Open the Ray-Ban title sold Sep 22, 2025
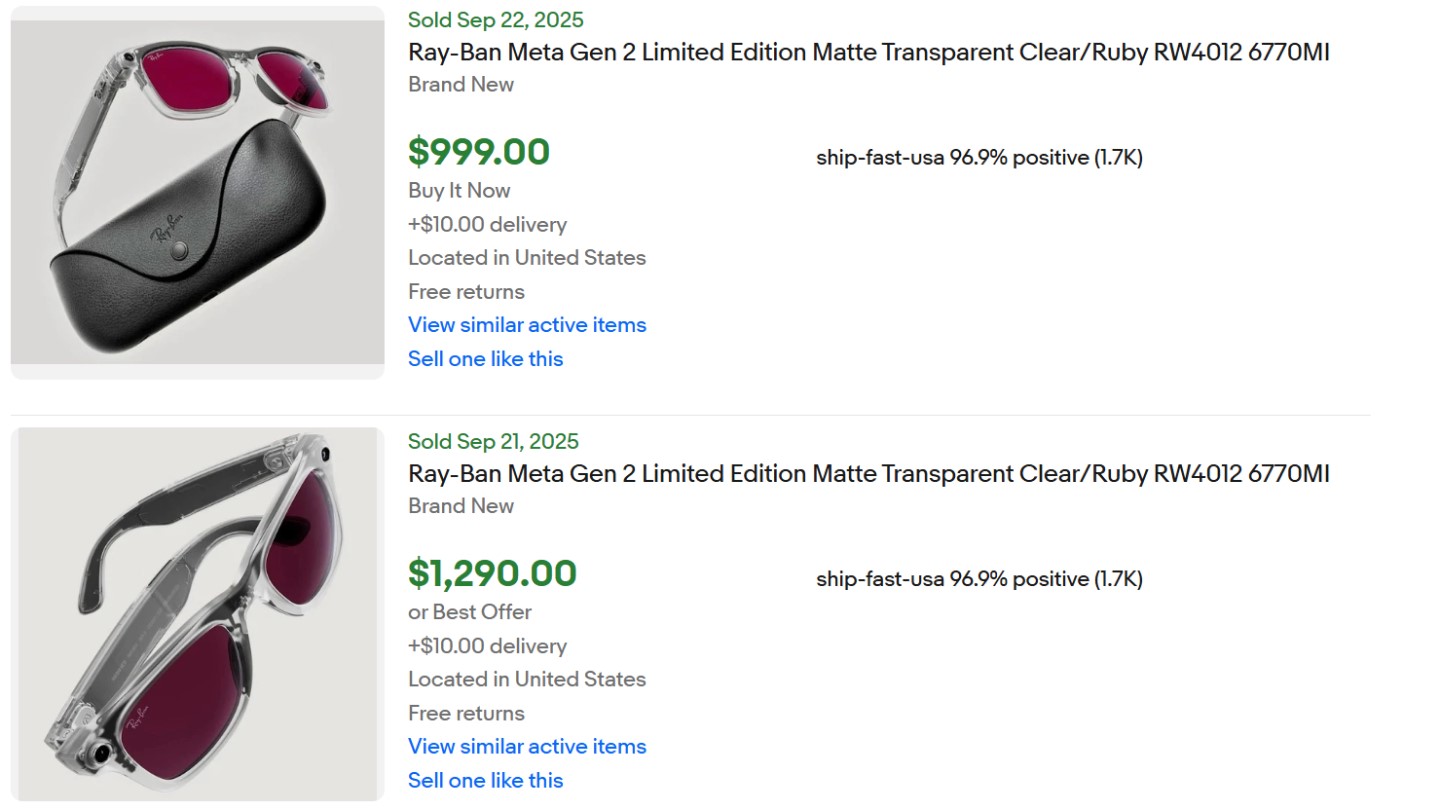The width and height of the screenshot is (1440, 810). 868,53
